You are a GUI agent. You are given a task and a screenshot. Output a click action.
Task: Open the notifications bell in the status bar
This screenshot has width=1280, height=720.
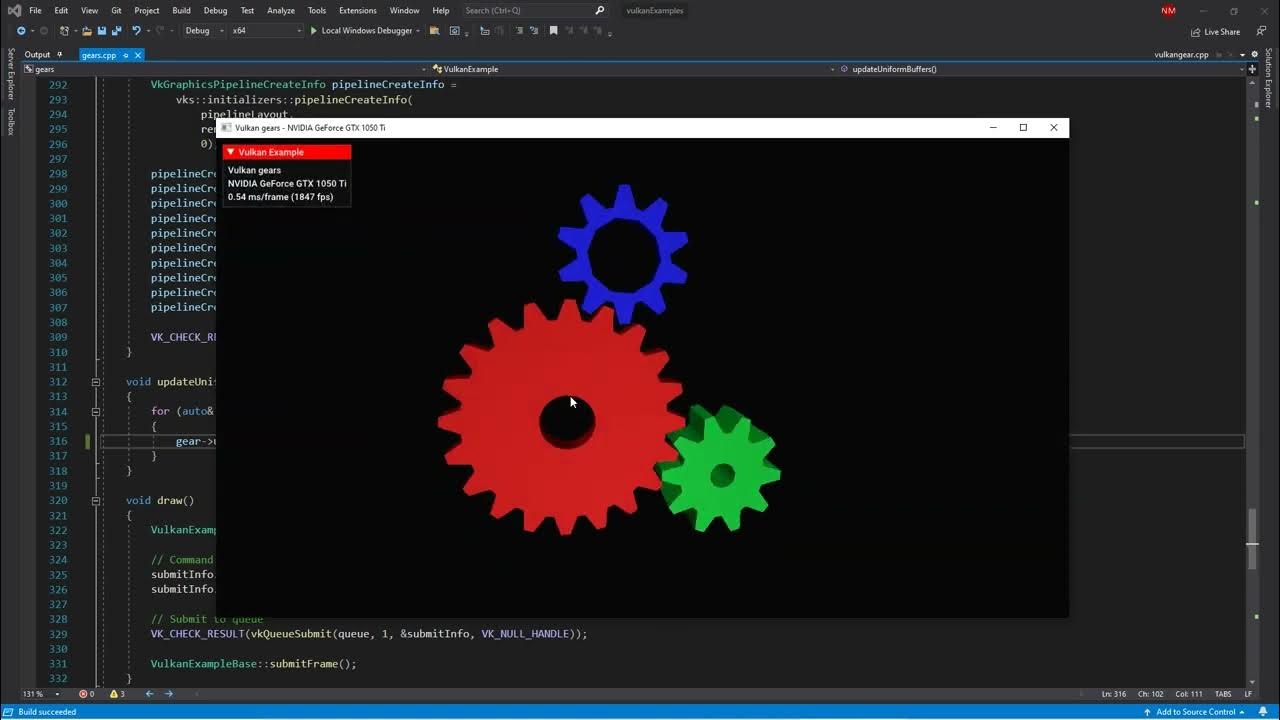[1263, 712]
